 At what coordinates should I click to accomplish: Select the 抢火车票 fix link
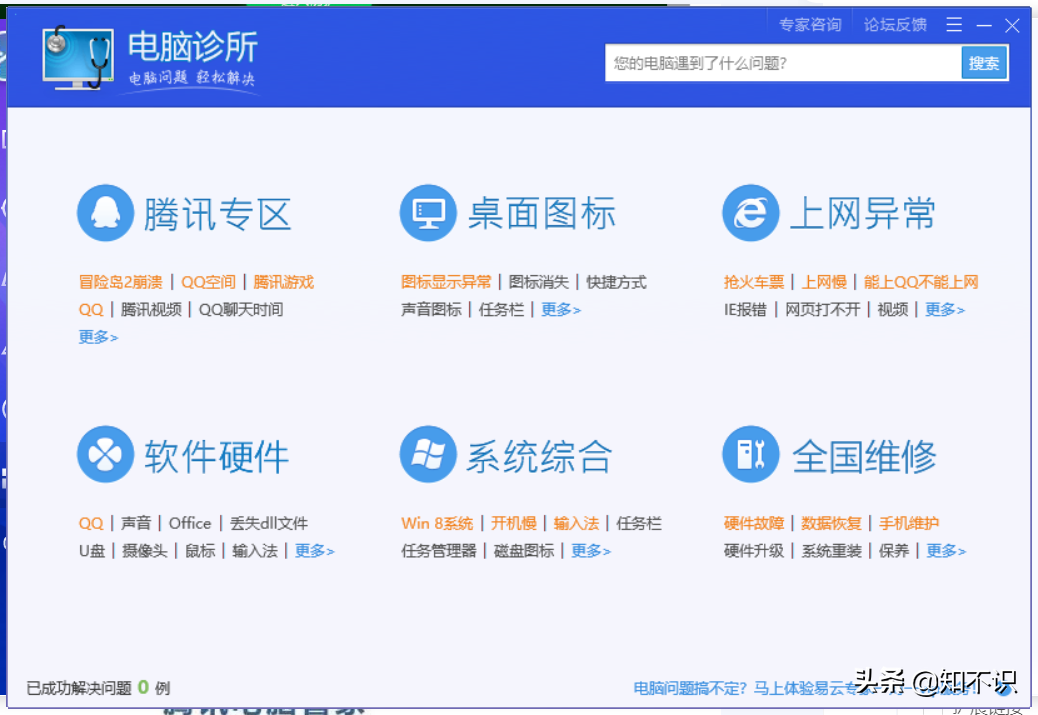(x=754, y=282)
